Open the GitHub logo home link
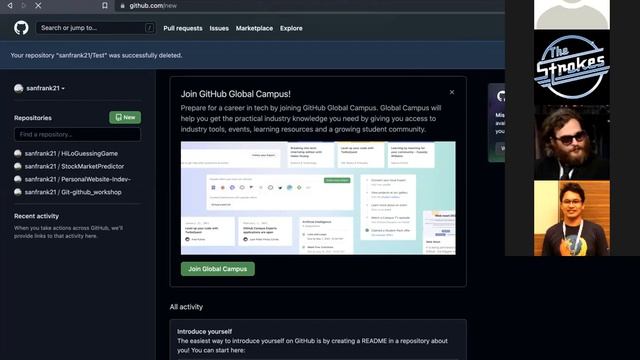 click(x=21, y=28)
